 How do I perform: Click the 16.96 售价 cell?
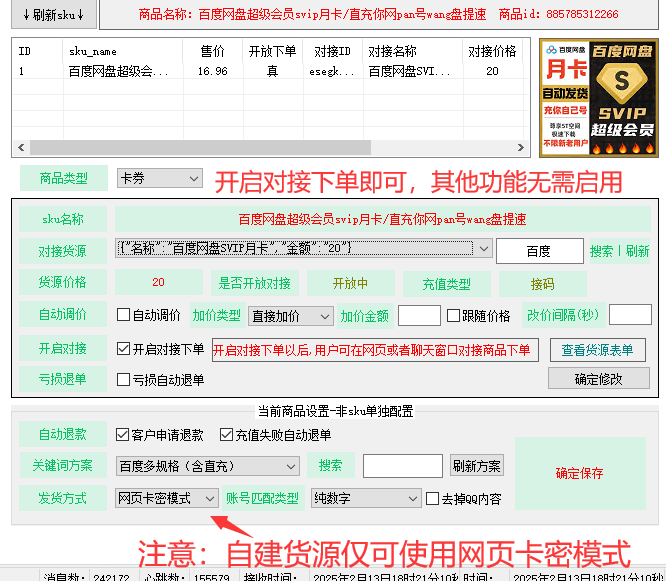point(213,71)
